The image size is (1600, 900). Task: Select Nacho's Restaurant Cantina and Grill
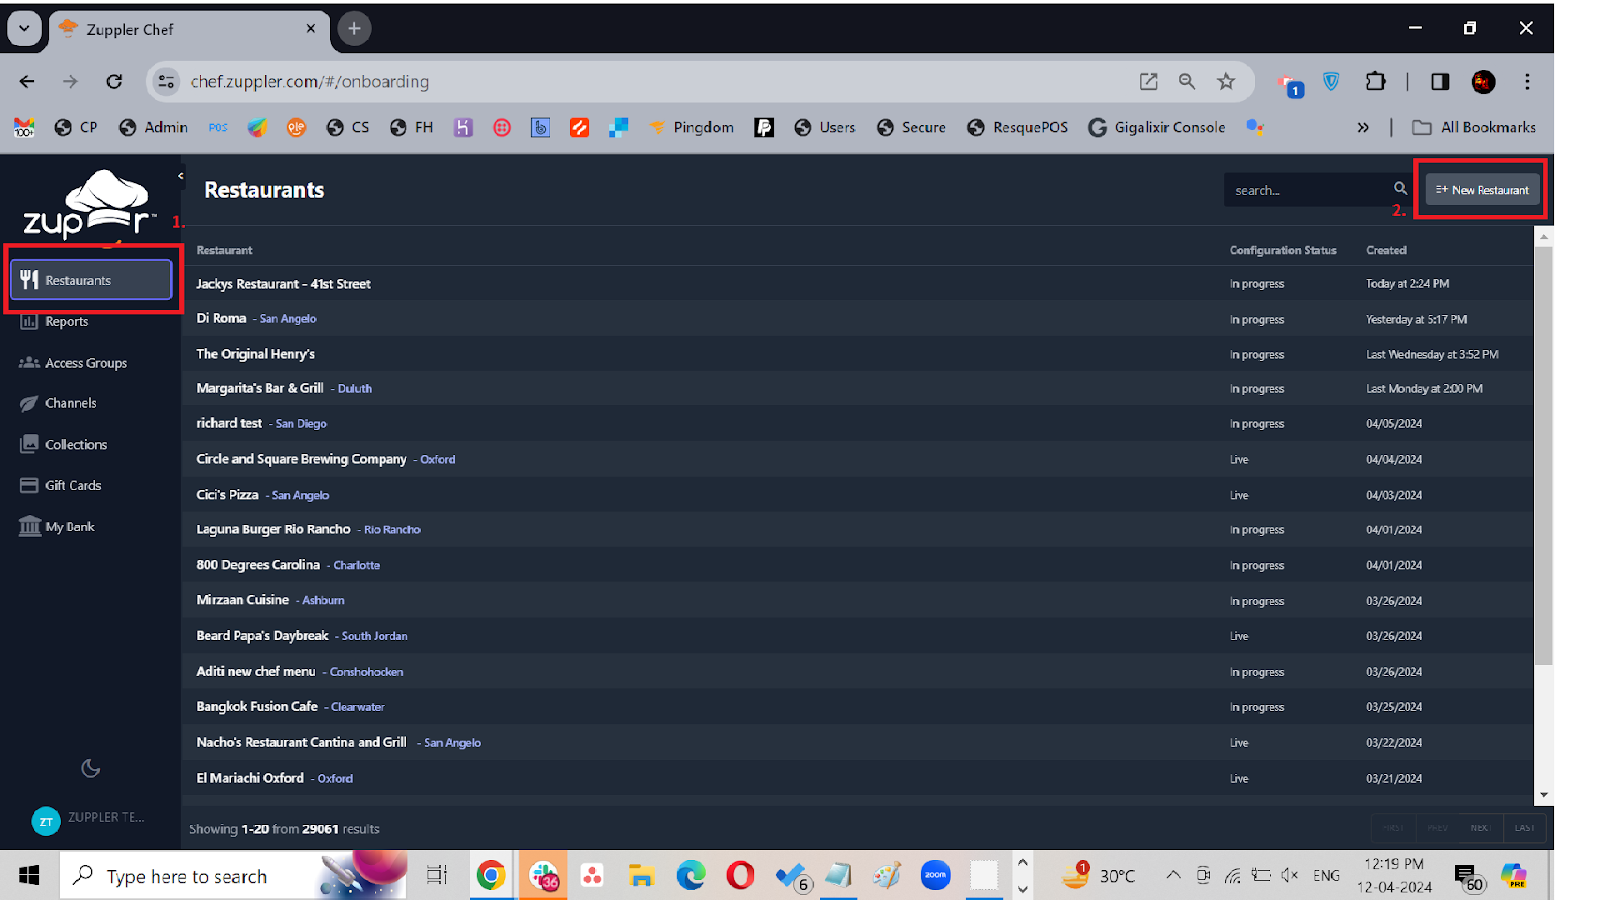857,743
